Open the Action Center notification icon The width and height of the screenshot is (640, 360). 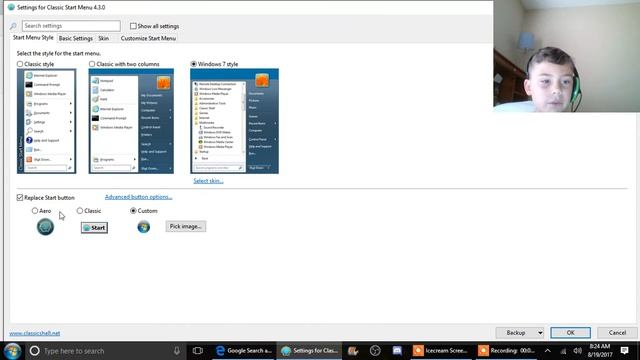point(624,351)
